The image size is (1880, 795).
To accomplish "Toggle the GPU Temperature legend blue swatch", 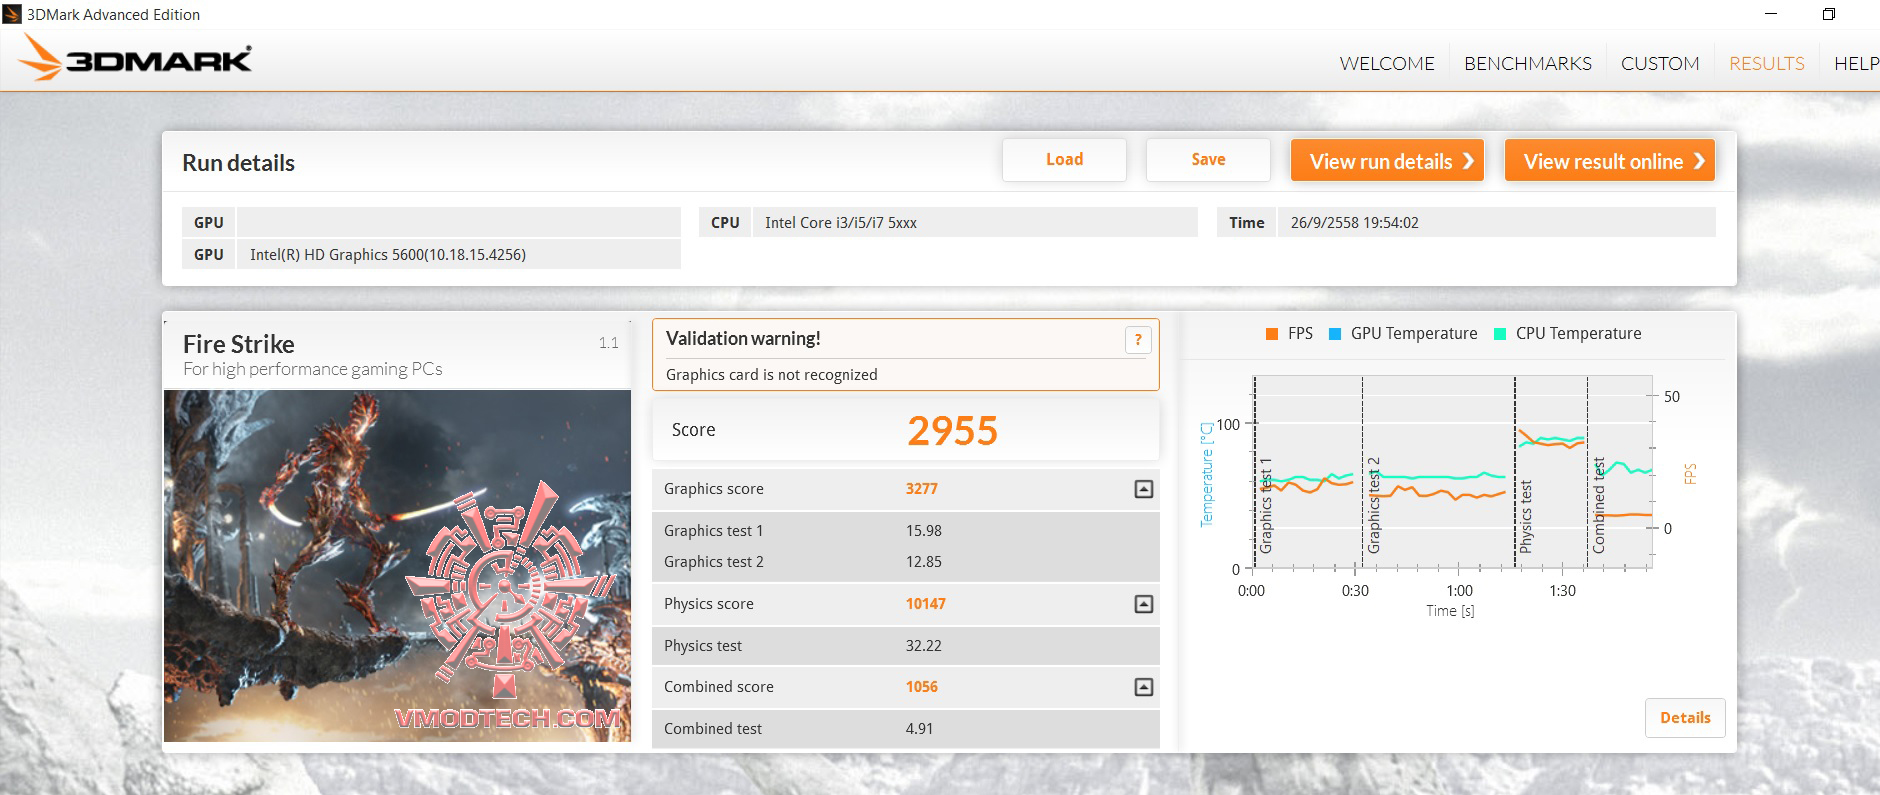I will pyautogui.click(x=1334, y=334).
